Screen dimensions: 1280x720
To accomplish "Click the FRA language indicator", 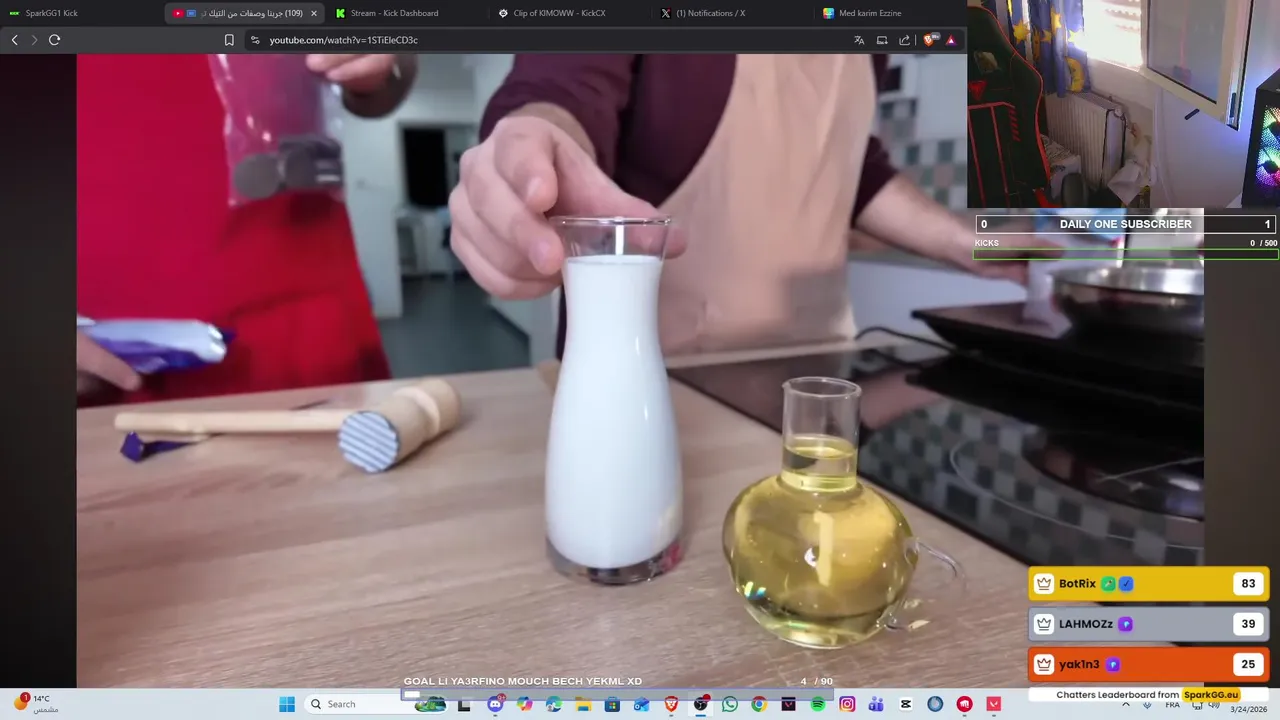I will (x=1173, y=704).
